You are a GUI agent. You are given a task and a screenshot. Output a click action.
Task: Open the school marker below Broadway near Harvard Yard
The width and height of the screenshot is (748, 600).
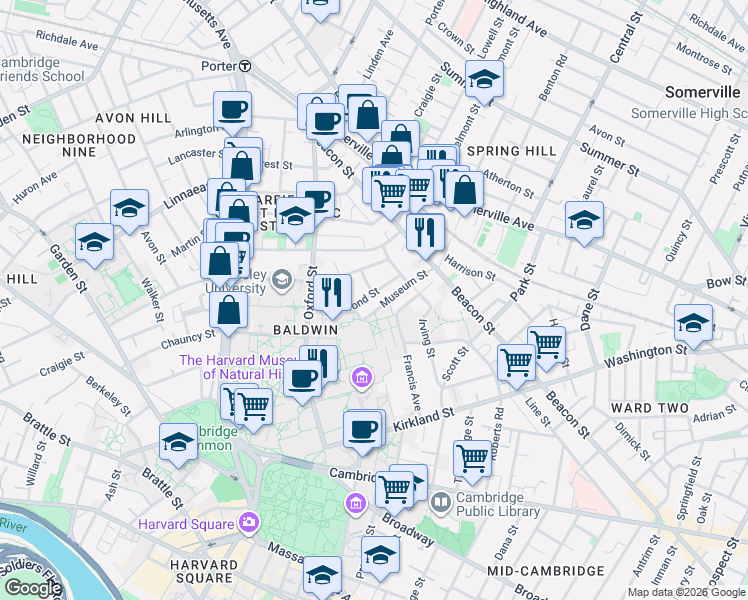(380, 555)
